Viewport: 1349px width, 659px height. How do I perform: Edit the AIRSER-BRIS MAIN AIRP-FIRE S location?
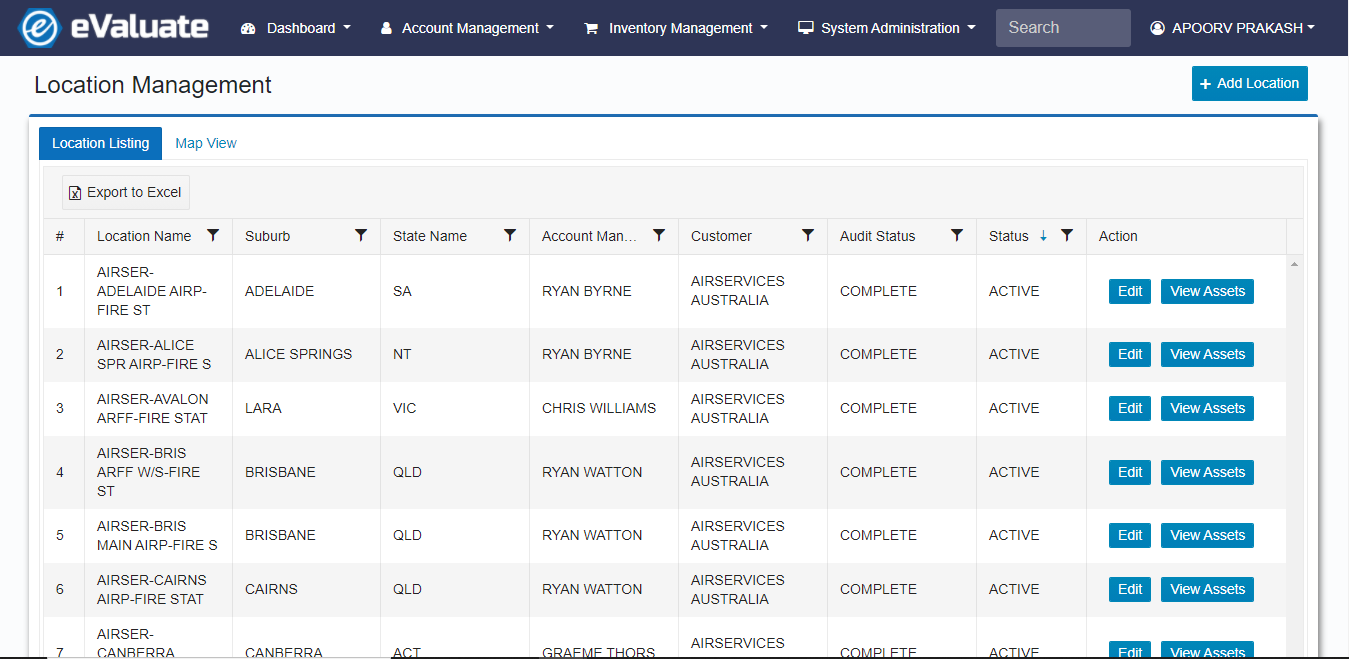click(x=1130, y=535)
